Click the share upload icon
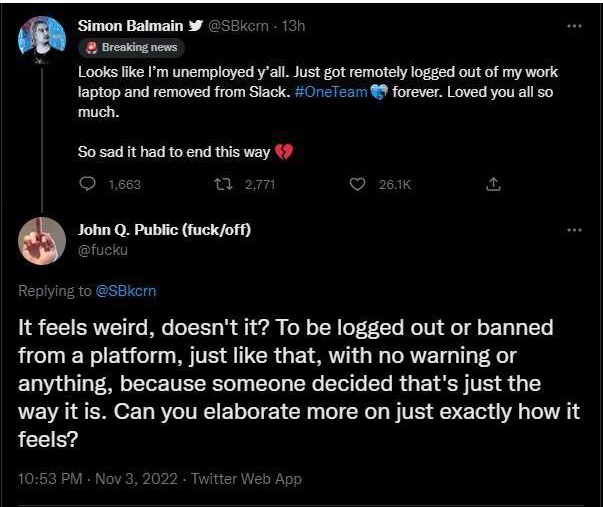This screenshot has height=507, width=603. (492, 184)
